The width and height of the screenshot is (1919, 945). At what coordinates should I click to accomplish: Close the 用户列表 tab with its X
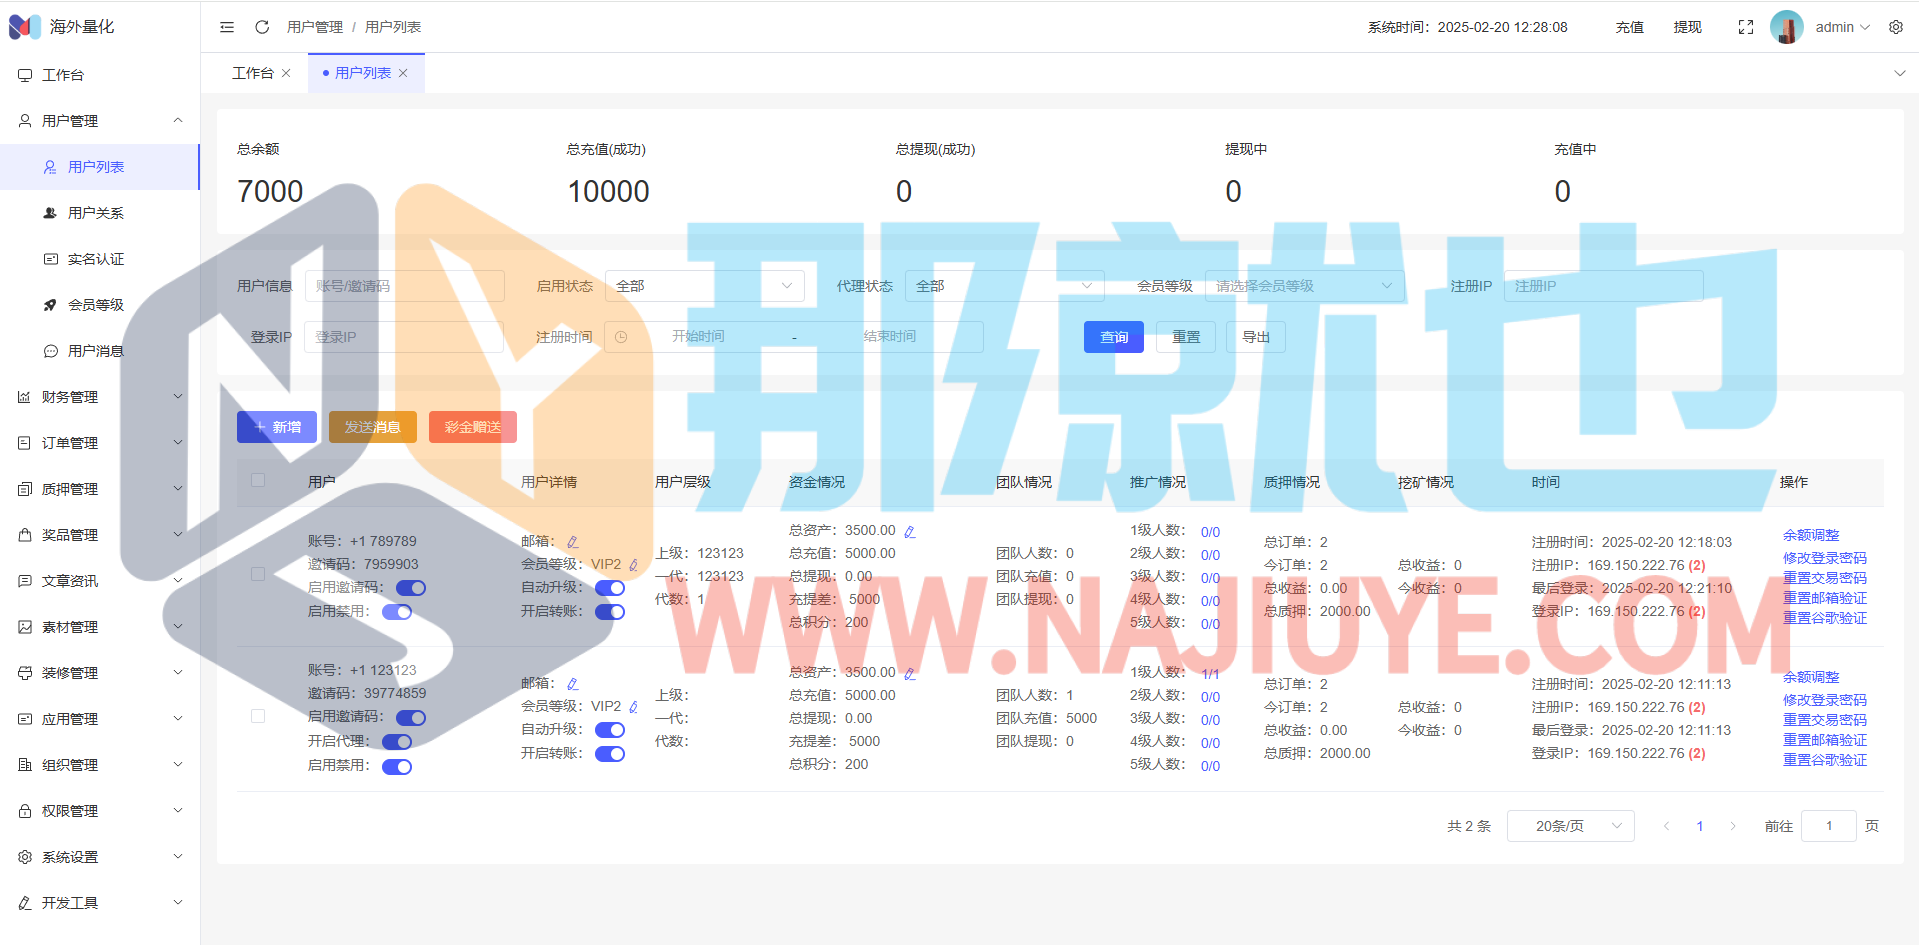403,73
